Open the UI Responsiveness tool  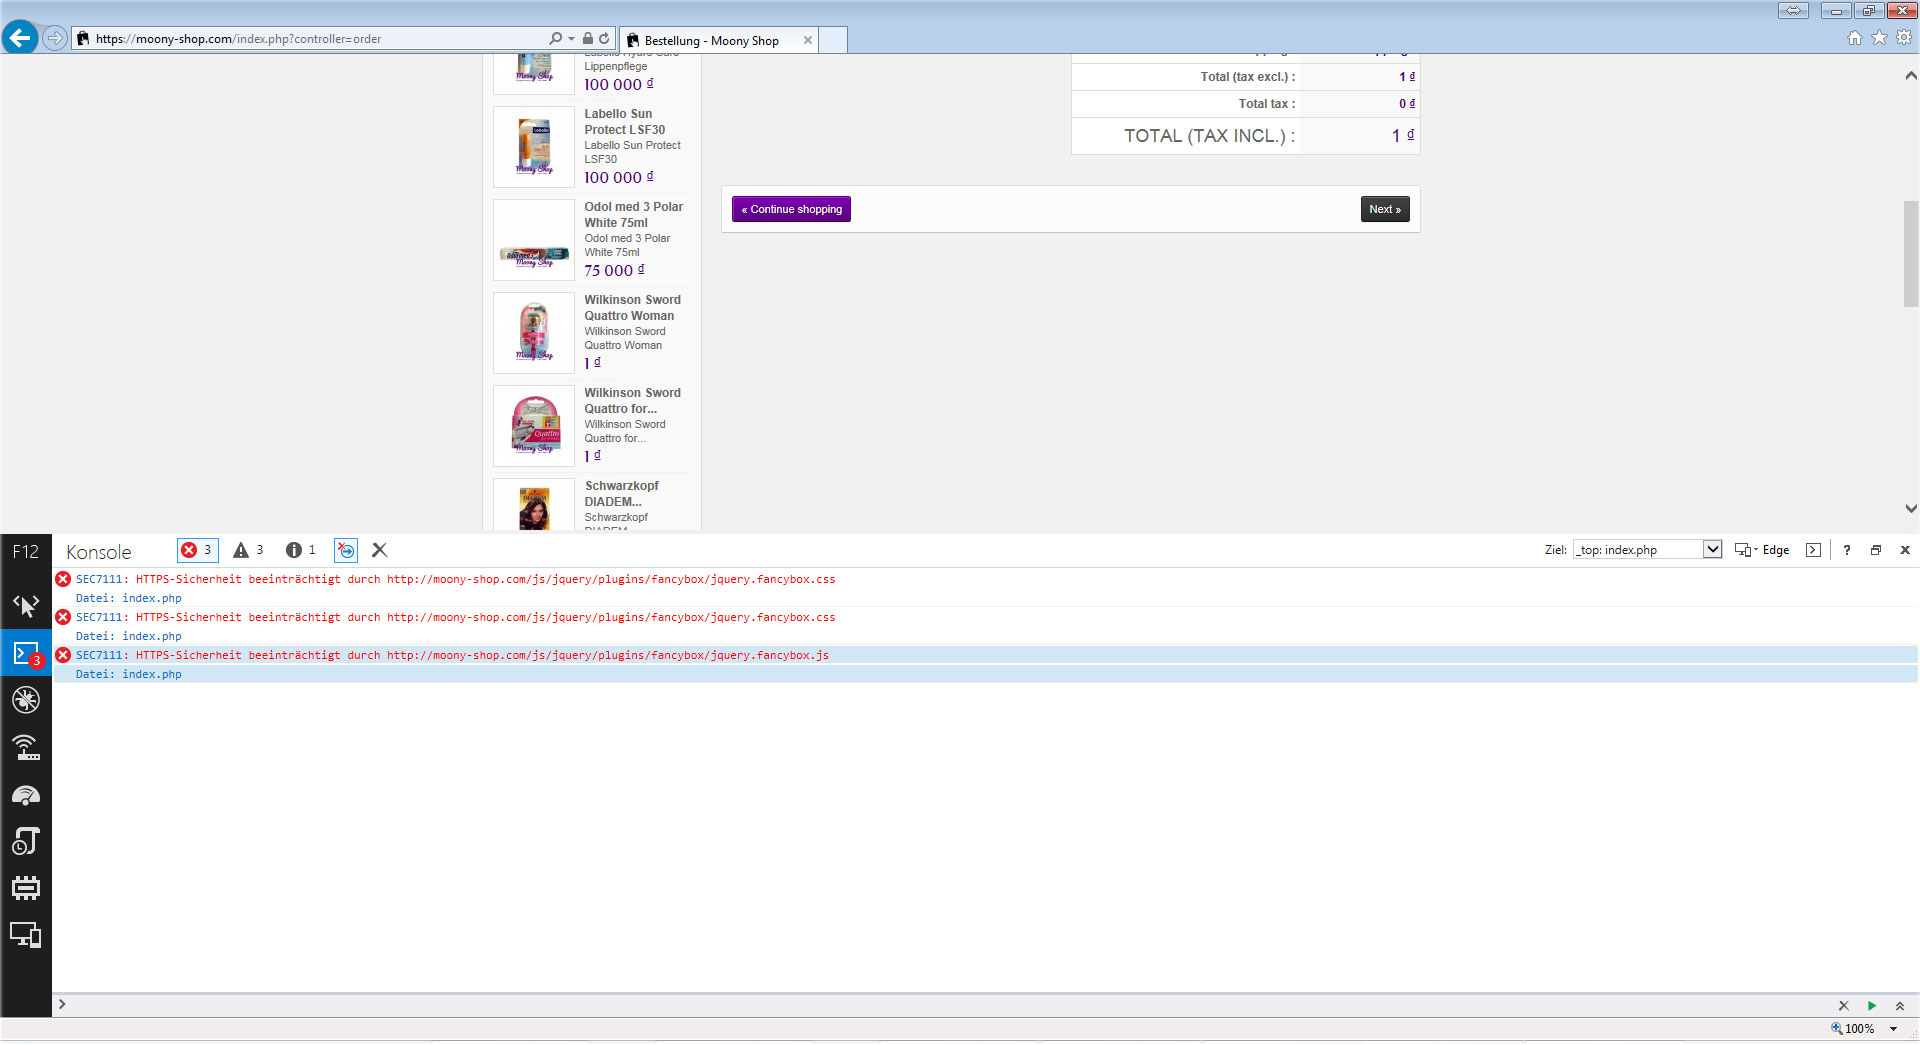coord(26,795)
